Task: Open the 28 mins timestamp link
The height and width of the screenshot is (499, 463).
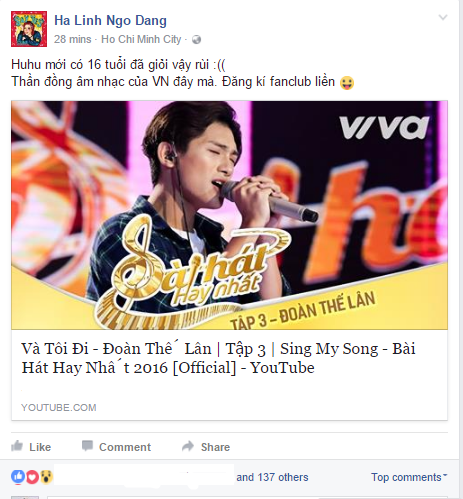Action: [73, 39]
